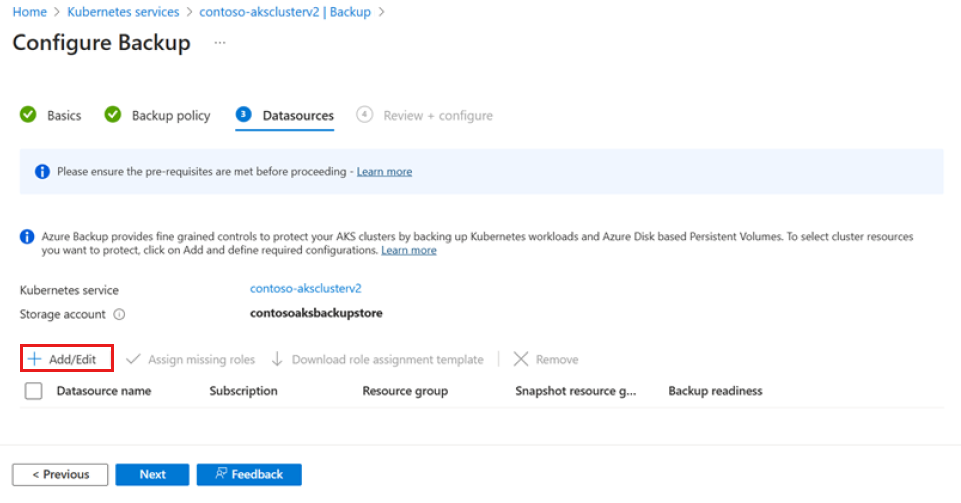Click the Assign missing roles checkmark icon
Image resolution: width=961 pixels, height=503 pixels.
point(133,359)
